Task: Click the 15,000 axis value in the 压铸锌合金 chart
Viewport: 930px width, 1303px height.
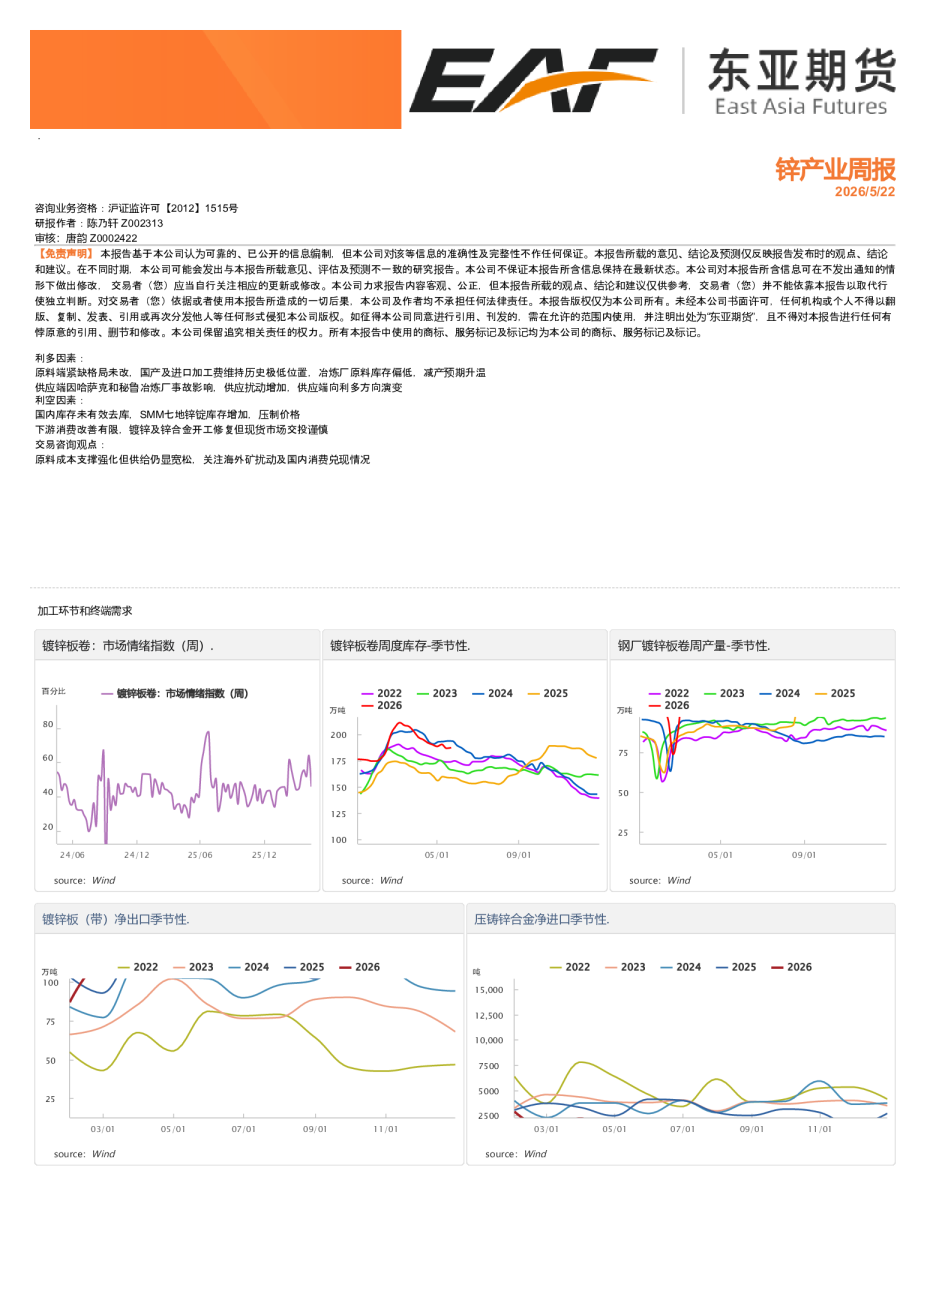Action: tap(489, 990)
